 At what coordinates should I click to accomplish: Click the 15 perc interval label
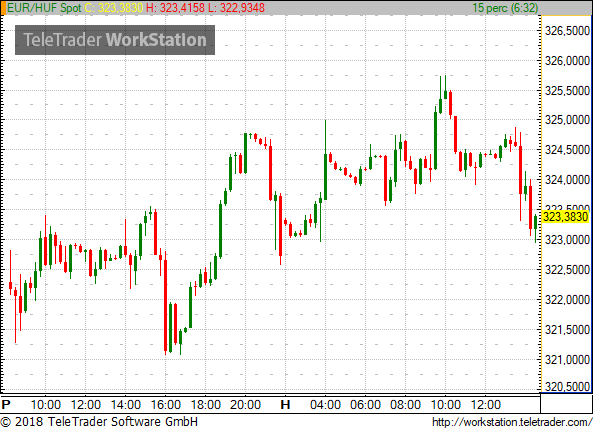(505, 8)
